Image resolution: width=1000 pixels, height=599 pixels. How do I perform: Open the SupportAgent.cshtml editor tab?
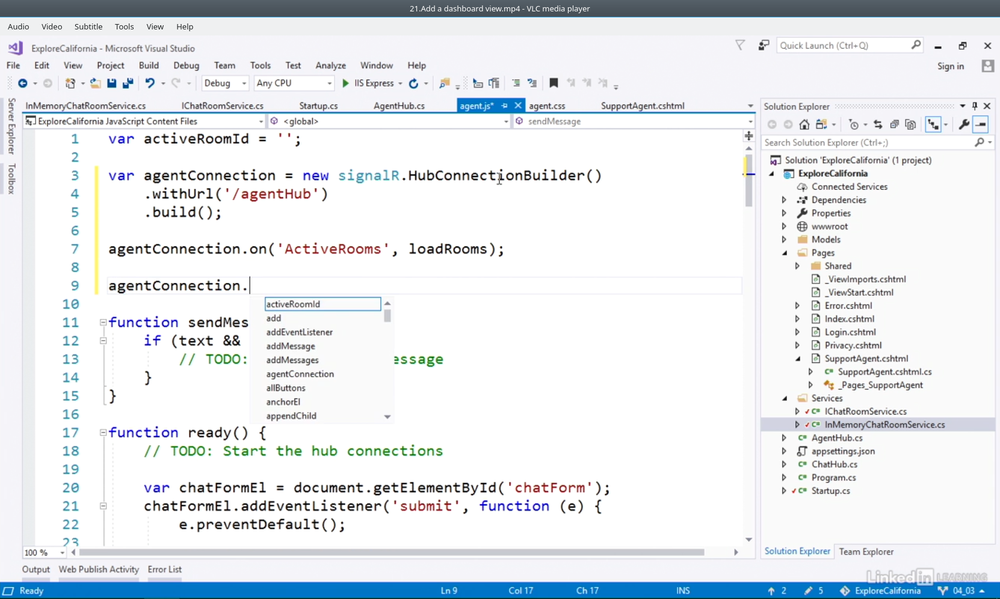(642, 106)
